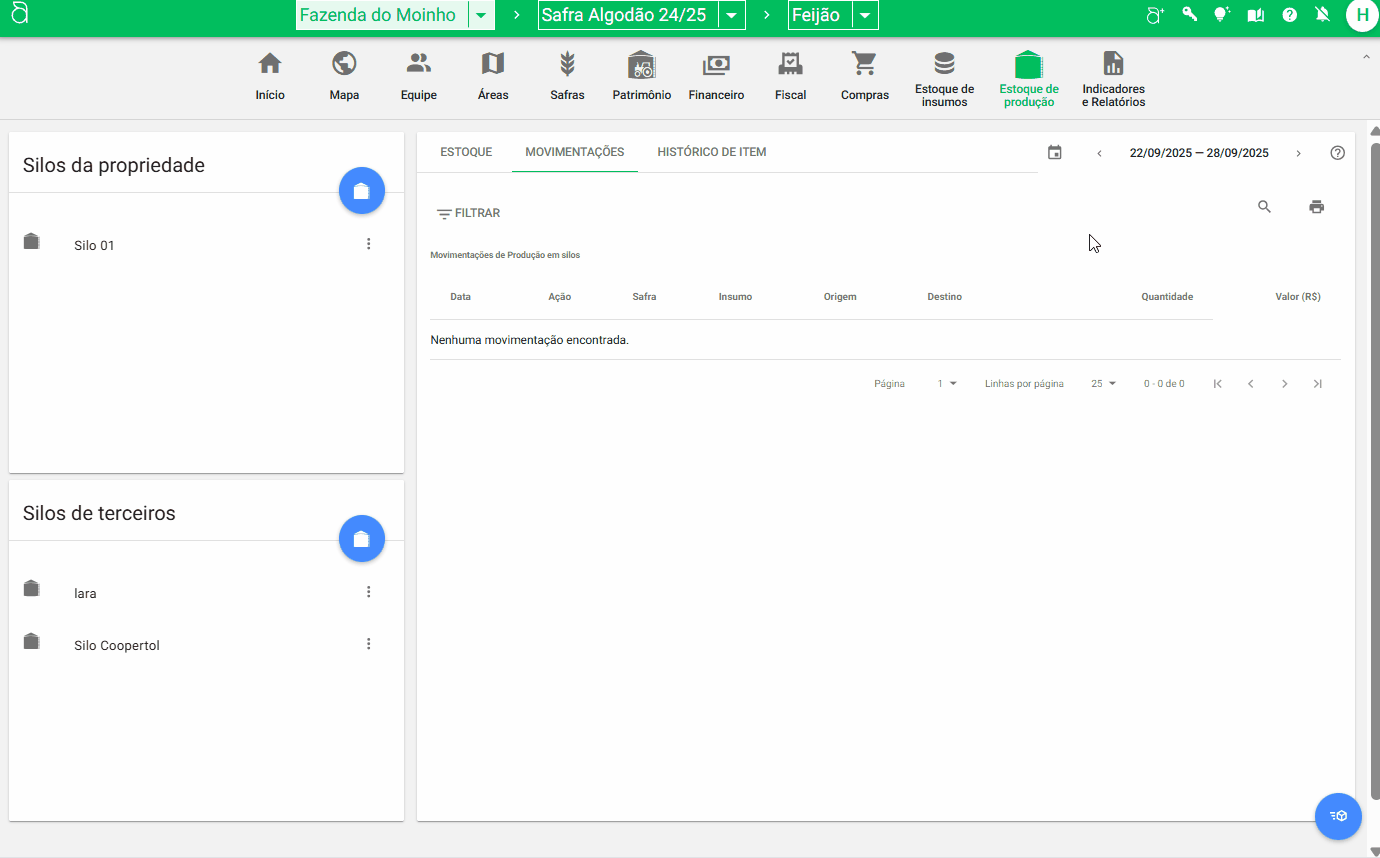Click the print icon

1316,207
